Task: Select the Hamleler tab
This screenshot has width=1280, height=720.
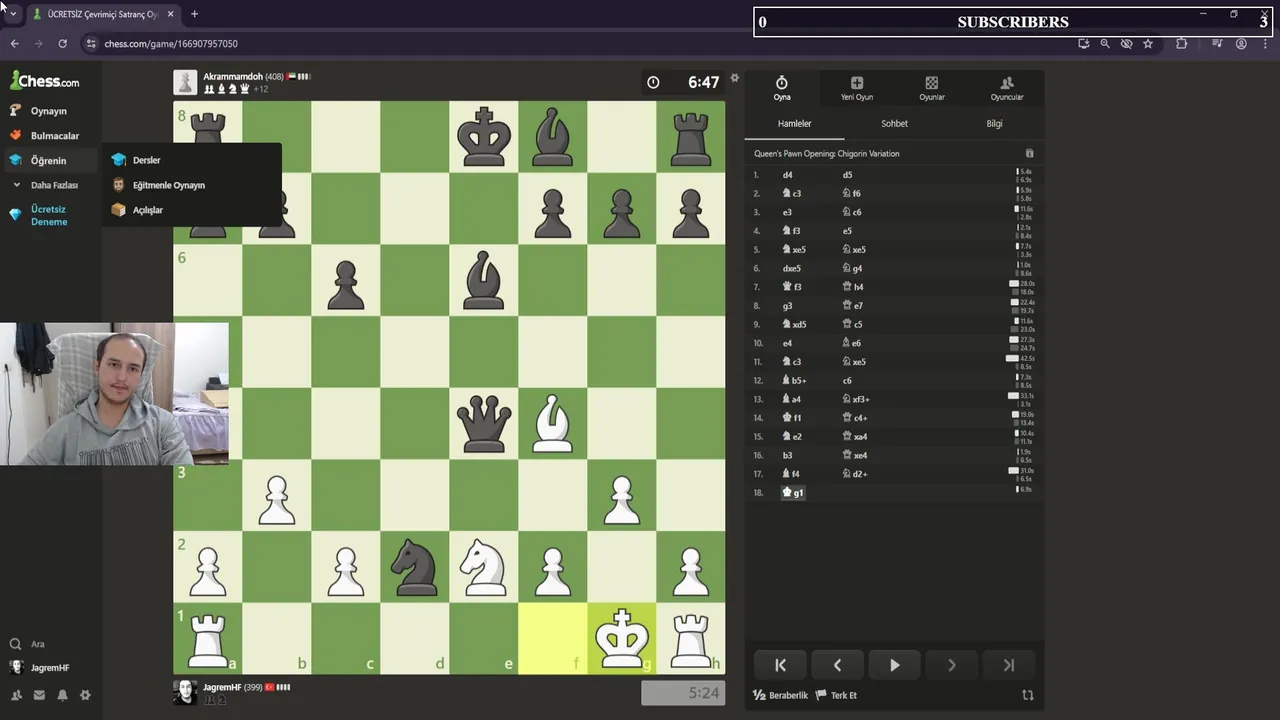Action: click(x=795, y=123)
